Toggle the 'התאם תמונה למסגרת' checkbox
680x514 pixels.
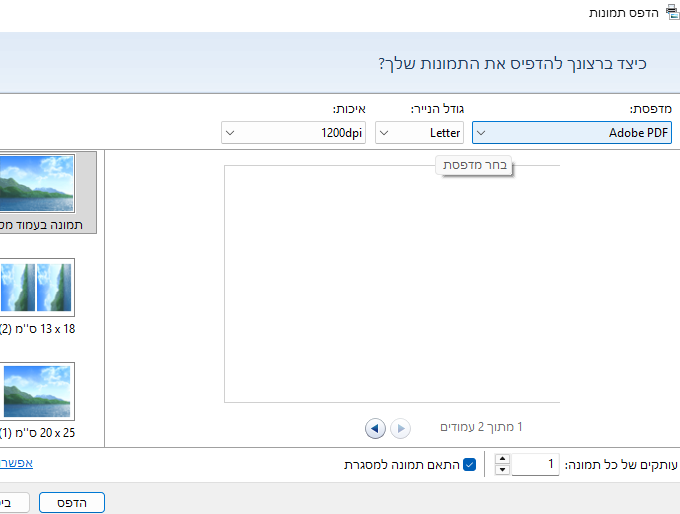click(470, 465)
